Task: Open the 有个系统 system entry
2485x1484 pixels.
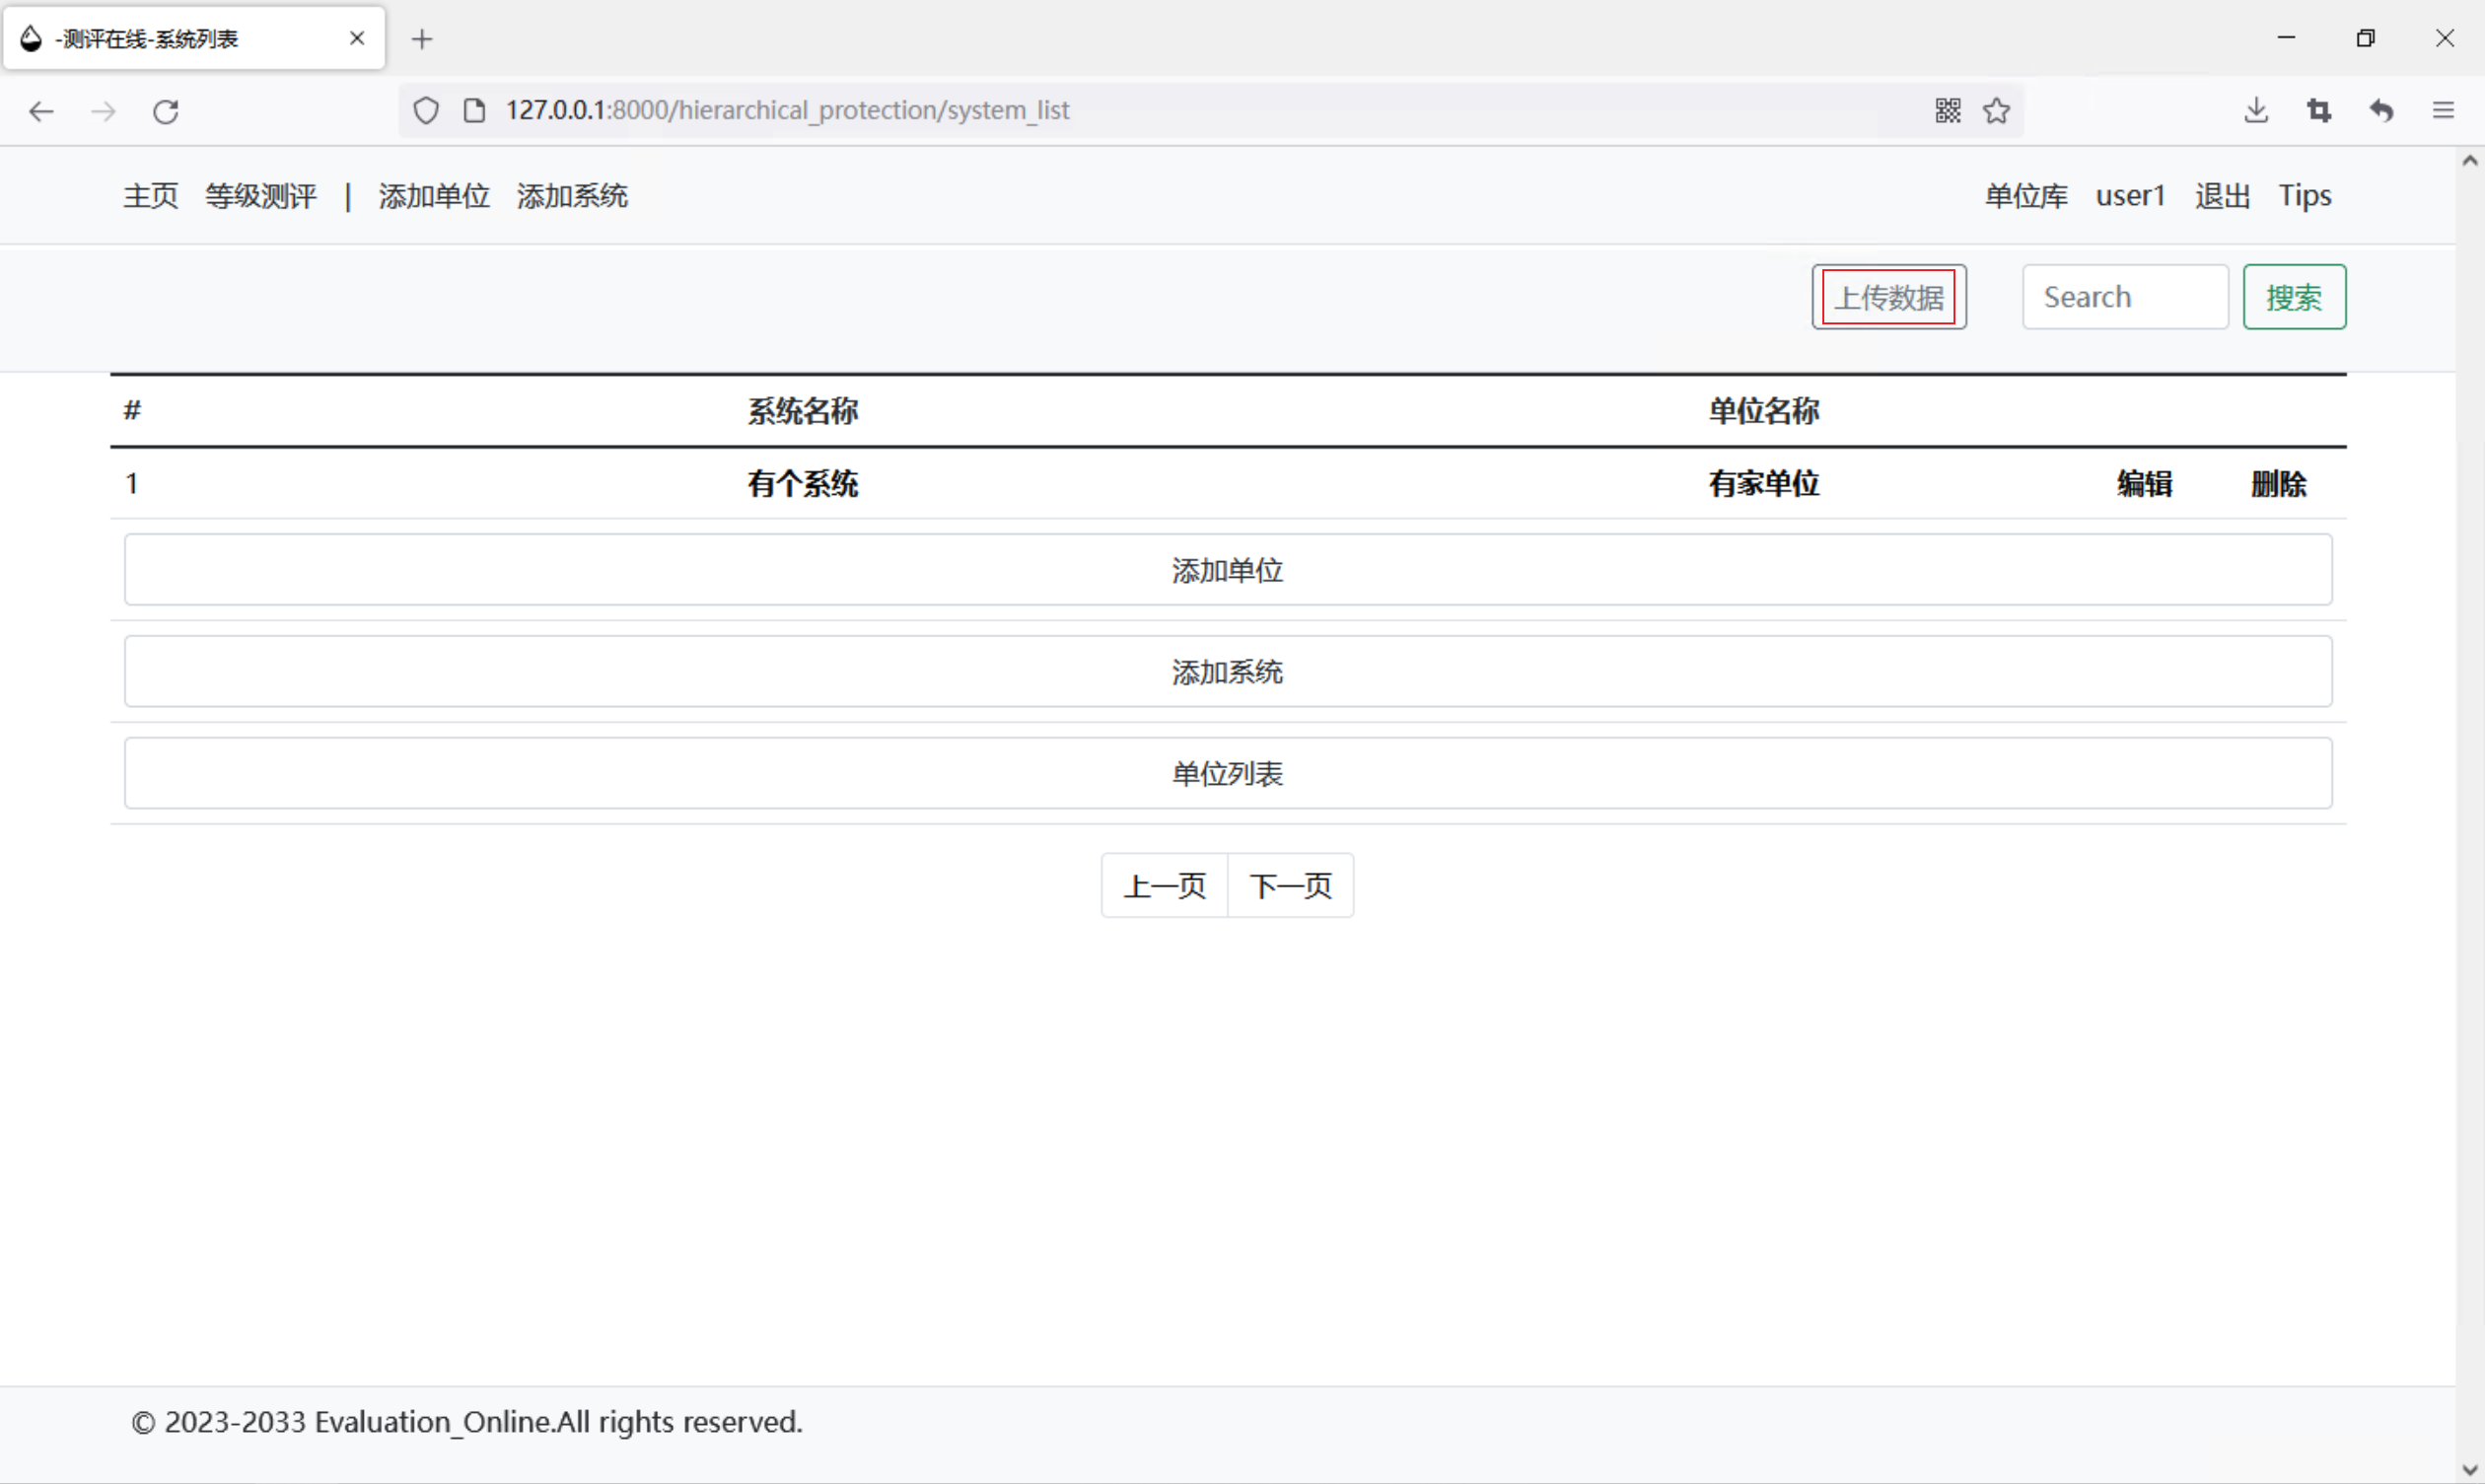Action: pos(803,484)
